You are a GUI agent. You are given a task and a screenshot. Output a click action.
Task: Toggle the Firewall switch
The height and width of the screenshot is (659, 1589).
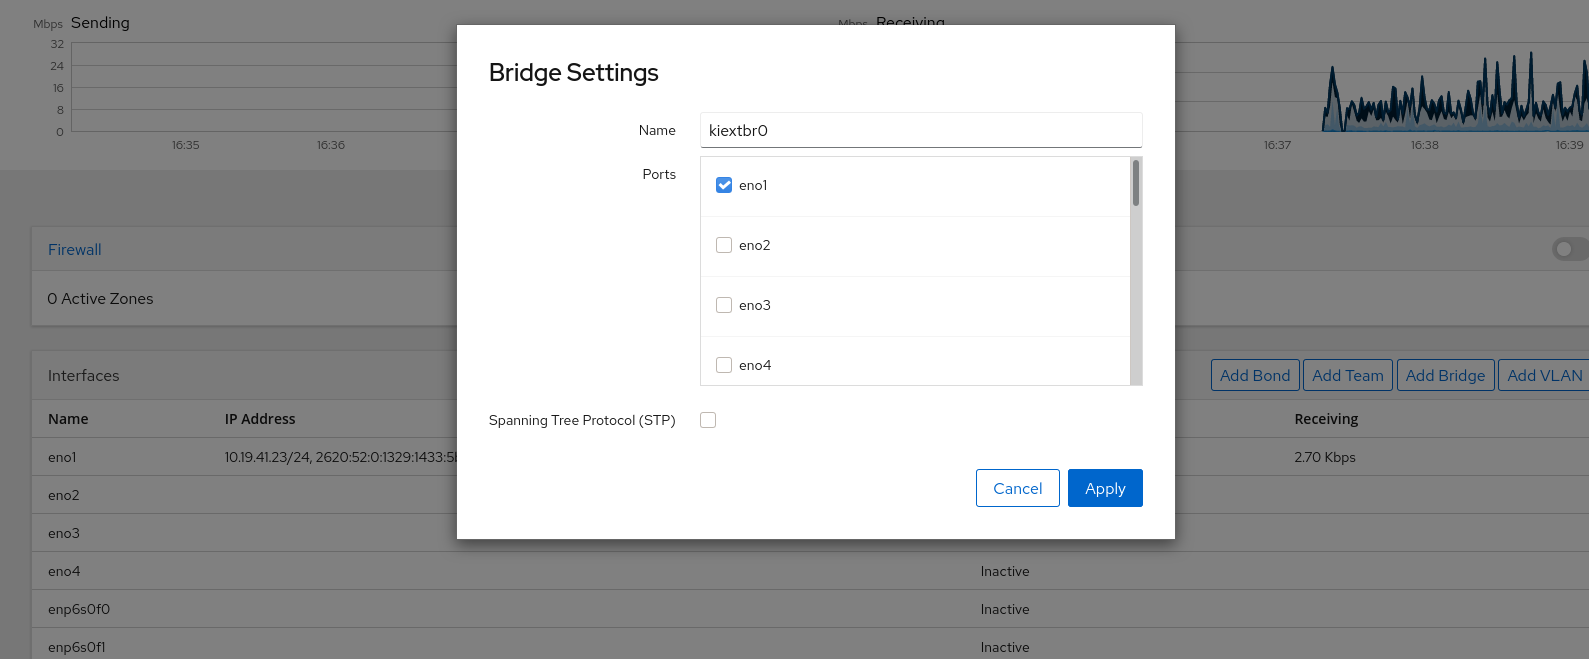click(x=1570, y=249)
